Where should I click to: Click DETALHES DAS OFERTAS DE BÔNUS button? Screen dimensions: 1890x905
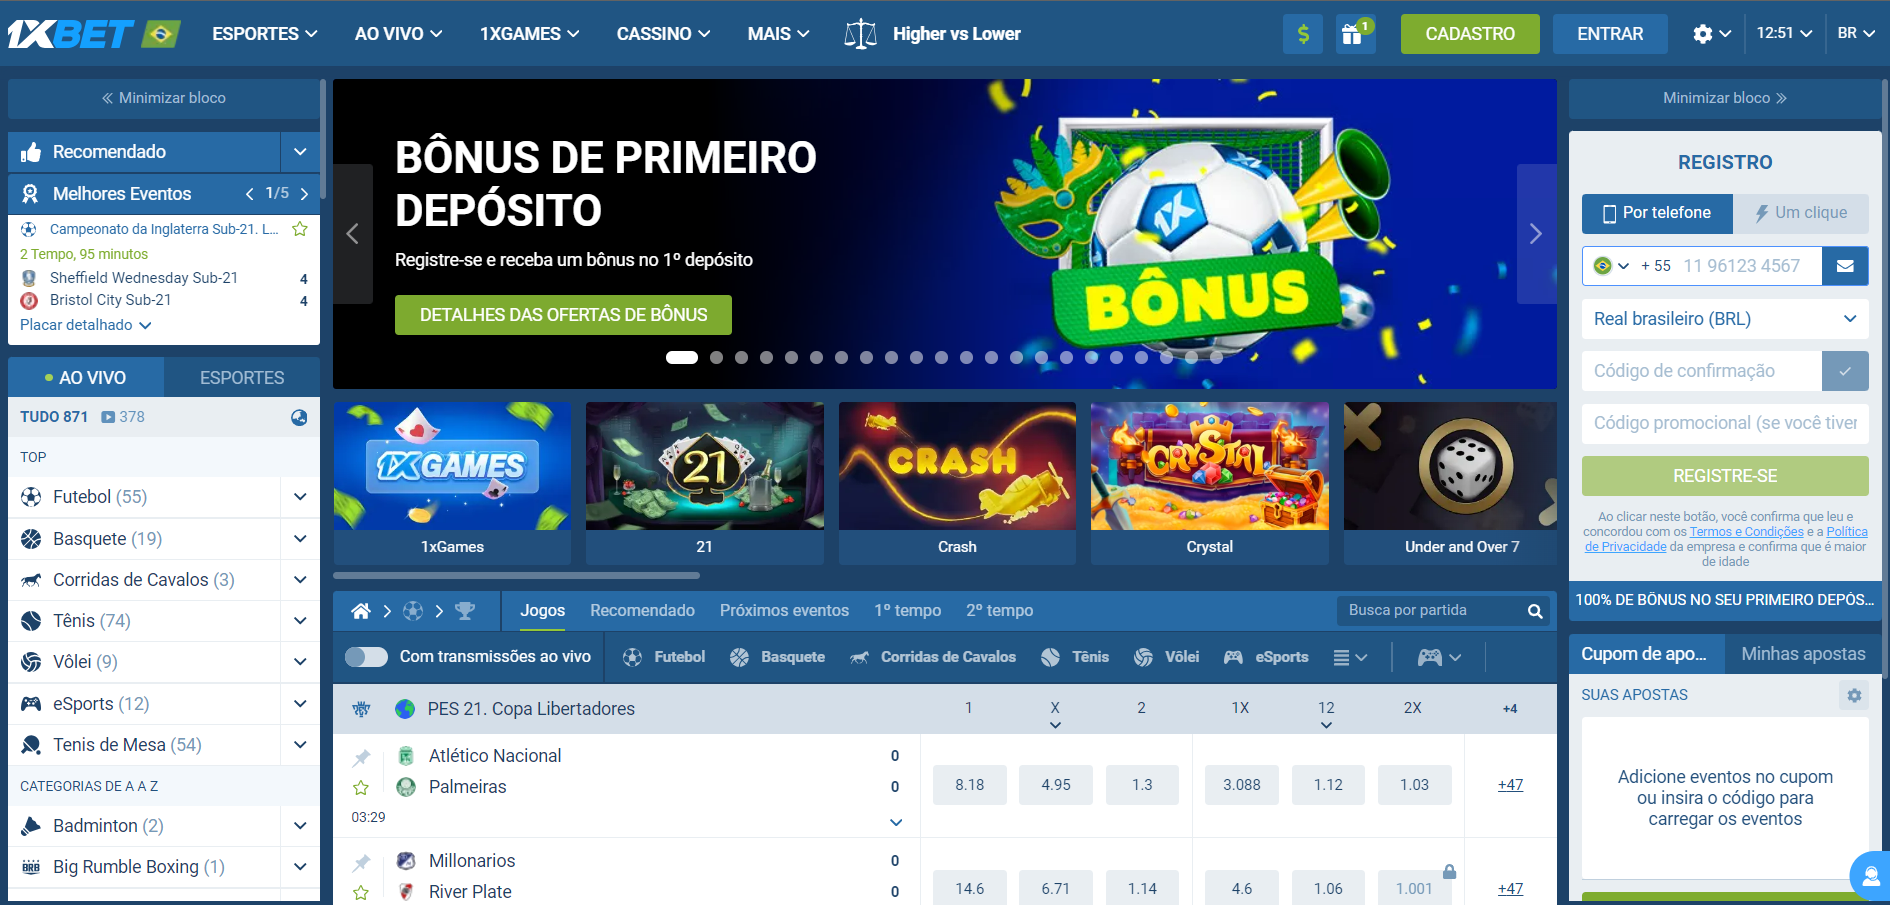pyautogui.click(x=563, y=315)
